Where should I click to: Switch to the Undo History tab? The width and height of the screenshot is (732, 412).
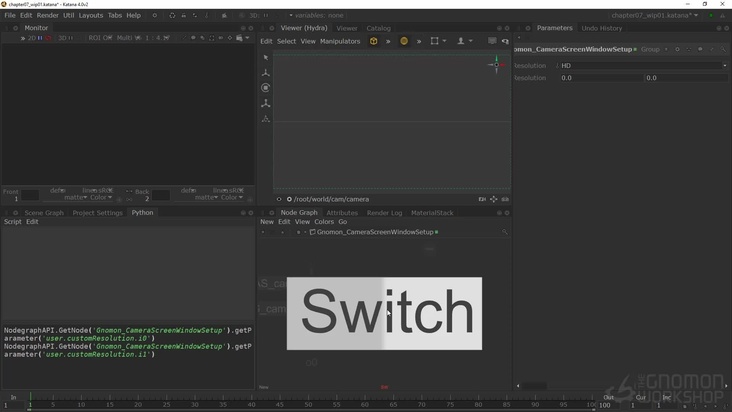[602, 28]
